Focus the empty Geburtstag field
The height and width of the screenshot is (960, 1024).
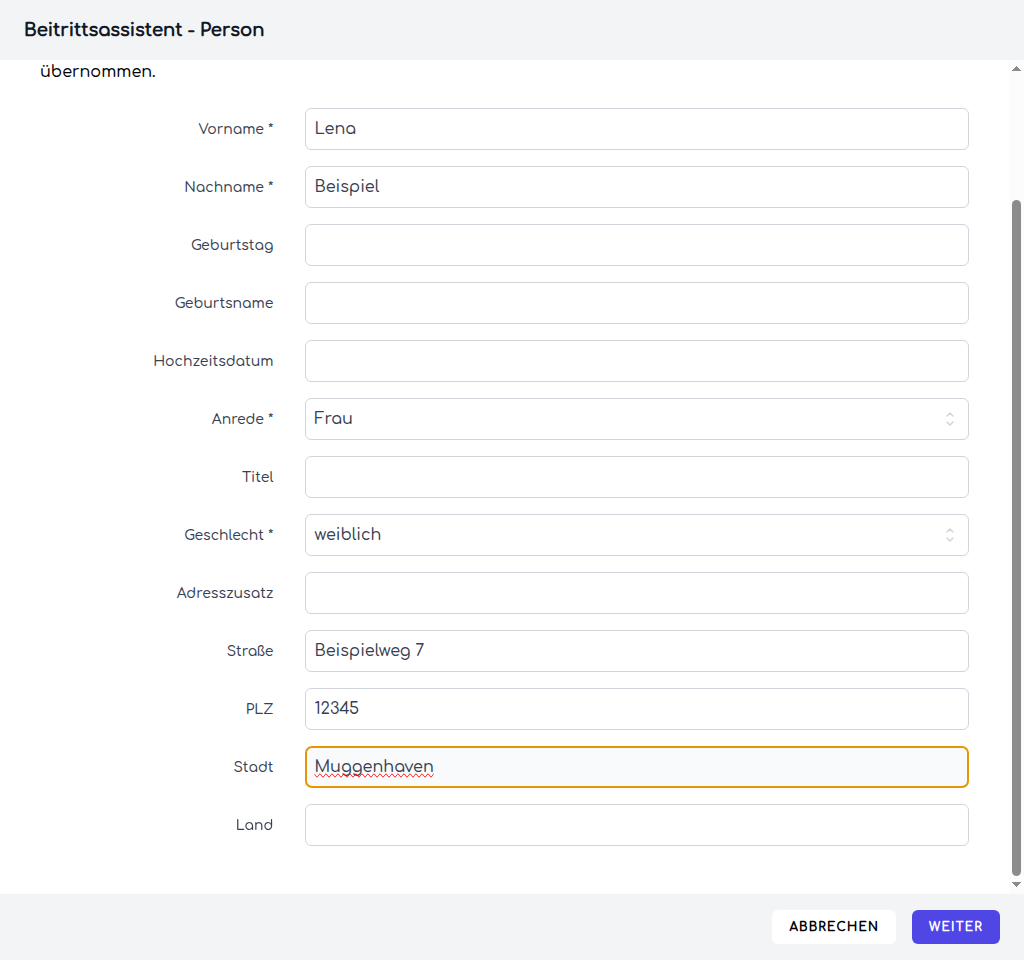pyautogui.click(x=637, y=245)
